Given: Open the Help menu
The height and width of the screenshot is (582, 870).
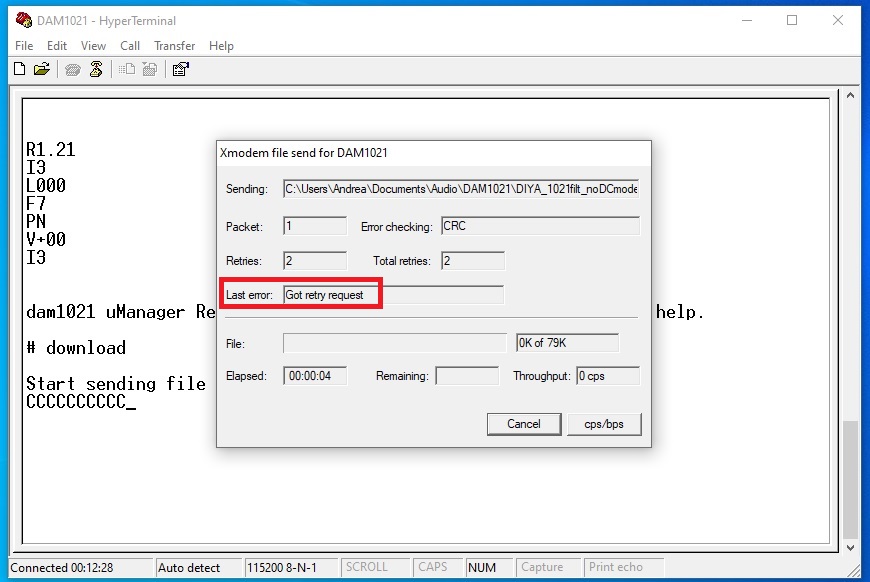Looking at the screenshot, I should 221,45.
